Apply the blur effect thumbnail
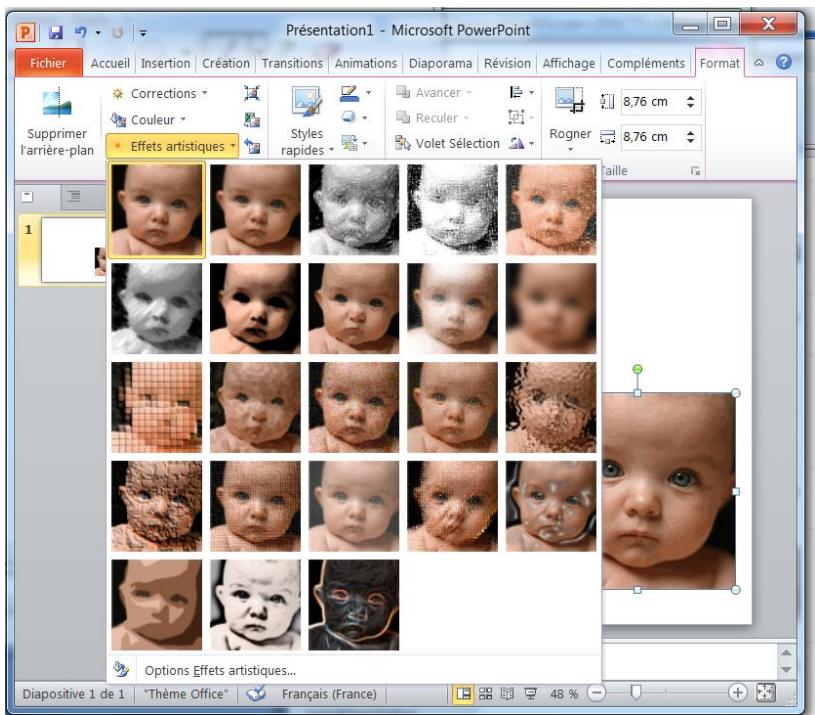 (551, 309)
